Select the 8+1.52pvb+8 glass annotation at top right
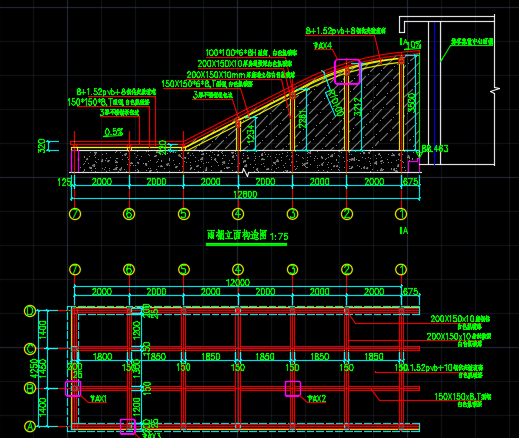 tap(345, 31)
